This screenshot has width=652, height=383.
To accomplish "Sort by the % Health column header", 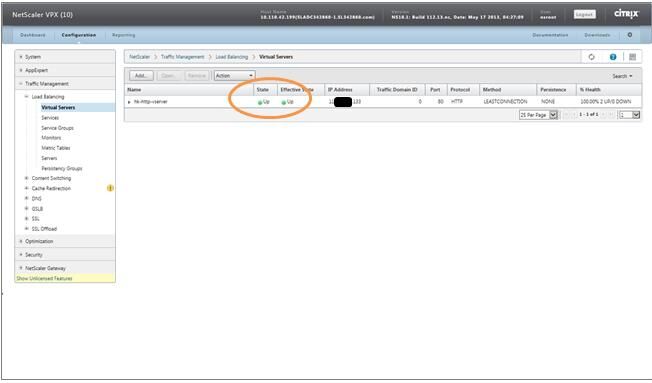I will tap(609, 90).
